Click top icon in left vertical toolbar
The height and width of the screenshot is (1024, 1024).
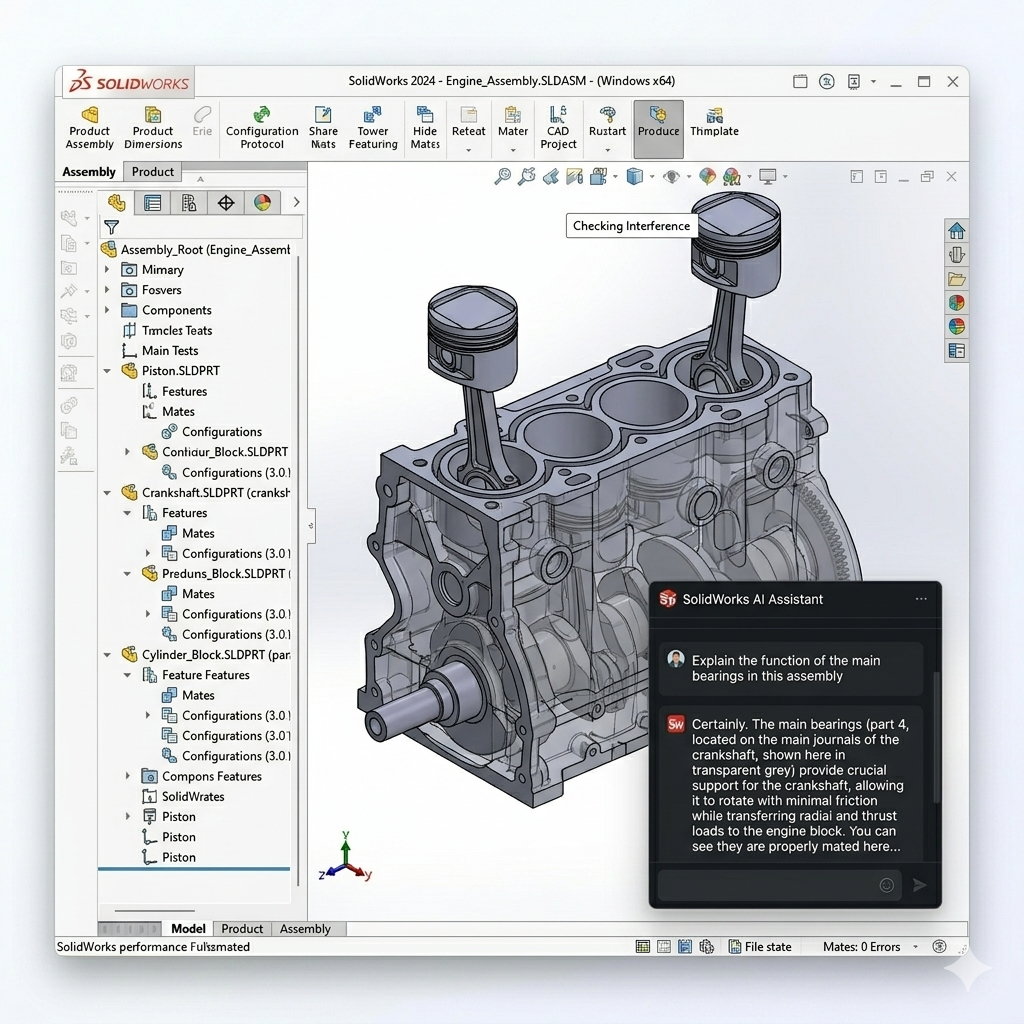pyautogui.click(x=69, y=218)
